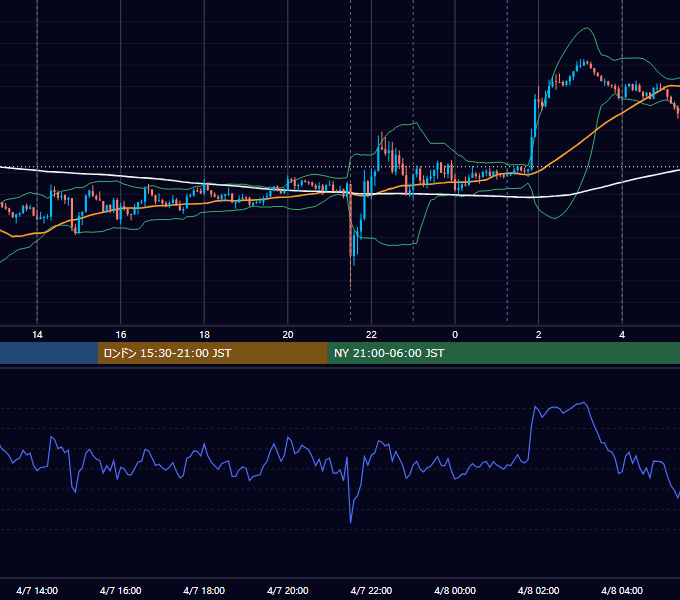Click the blue session bar before London

point(49,353)
